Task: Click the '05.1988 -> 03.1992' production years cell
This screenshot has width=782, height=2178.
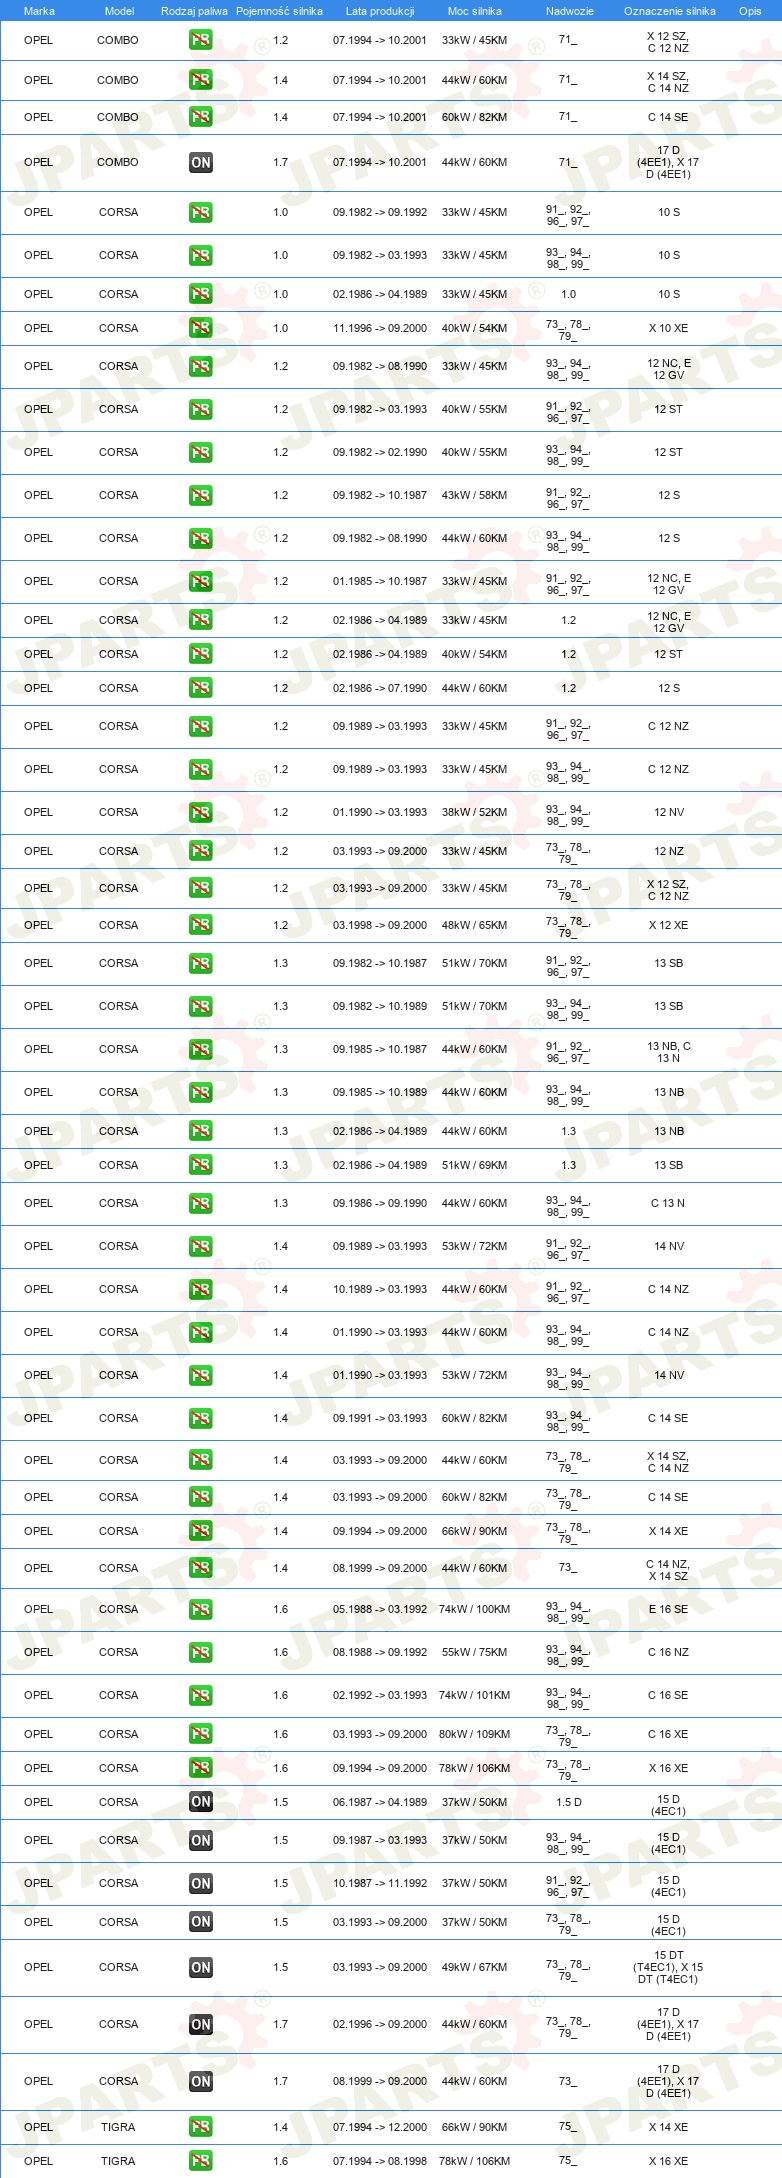Action: [380, 1610]
